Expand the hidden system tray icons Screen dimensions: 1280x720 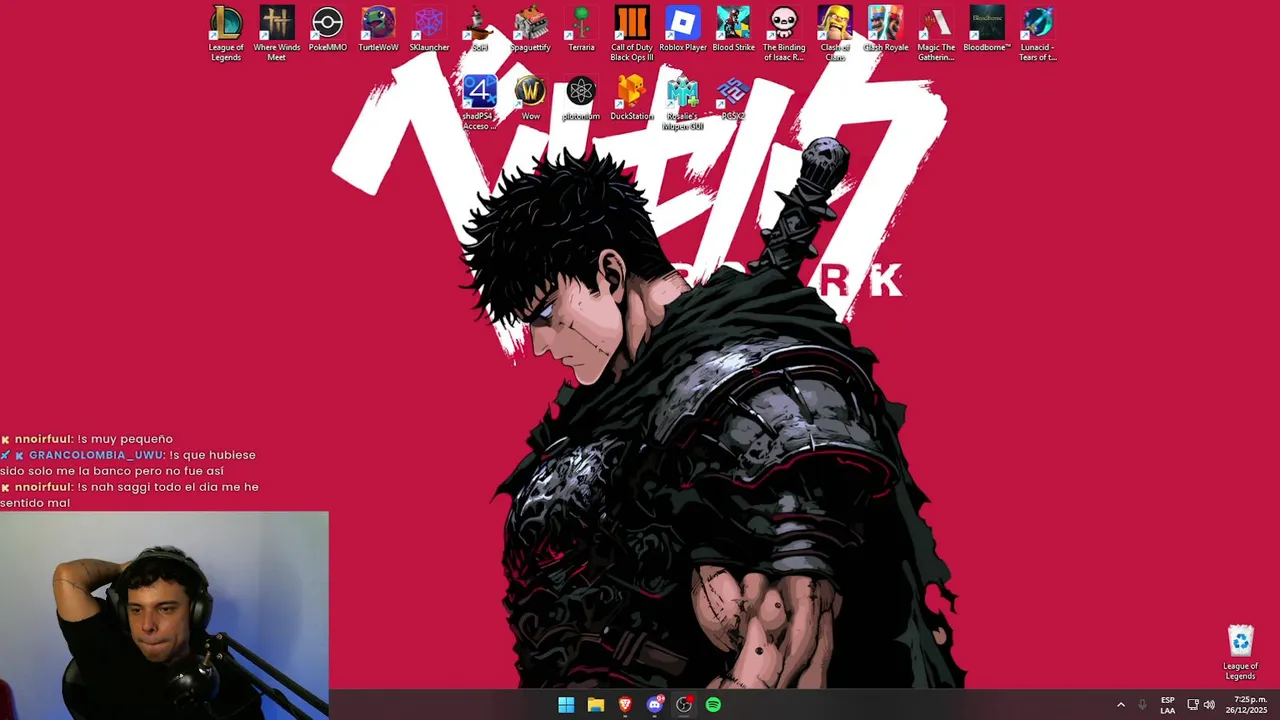click(1121, 705)
